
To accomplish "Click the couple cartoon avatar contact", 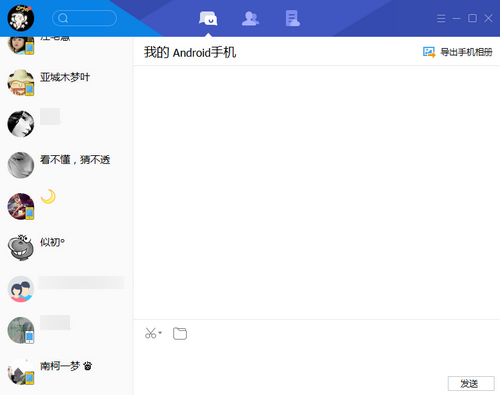I will tap(21, 289).
